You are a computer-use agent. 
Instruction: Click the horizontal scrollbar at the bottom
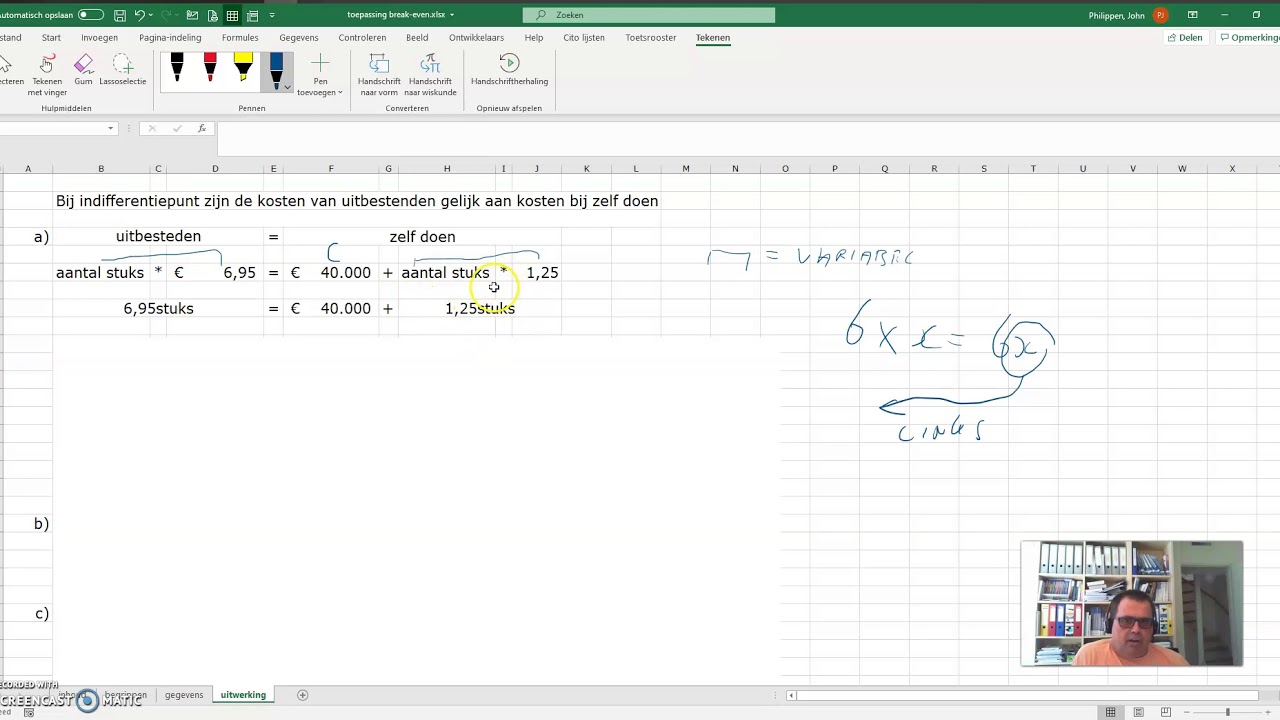click(x=1022, y=695)
